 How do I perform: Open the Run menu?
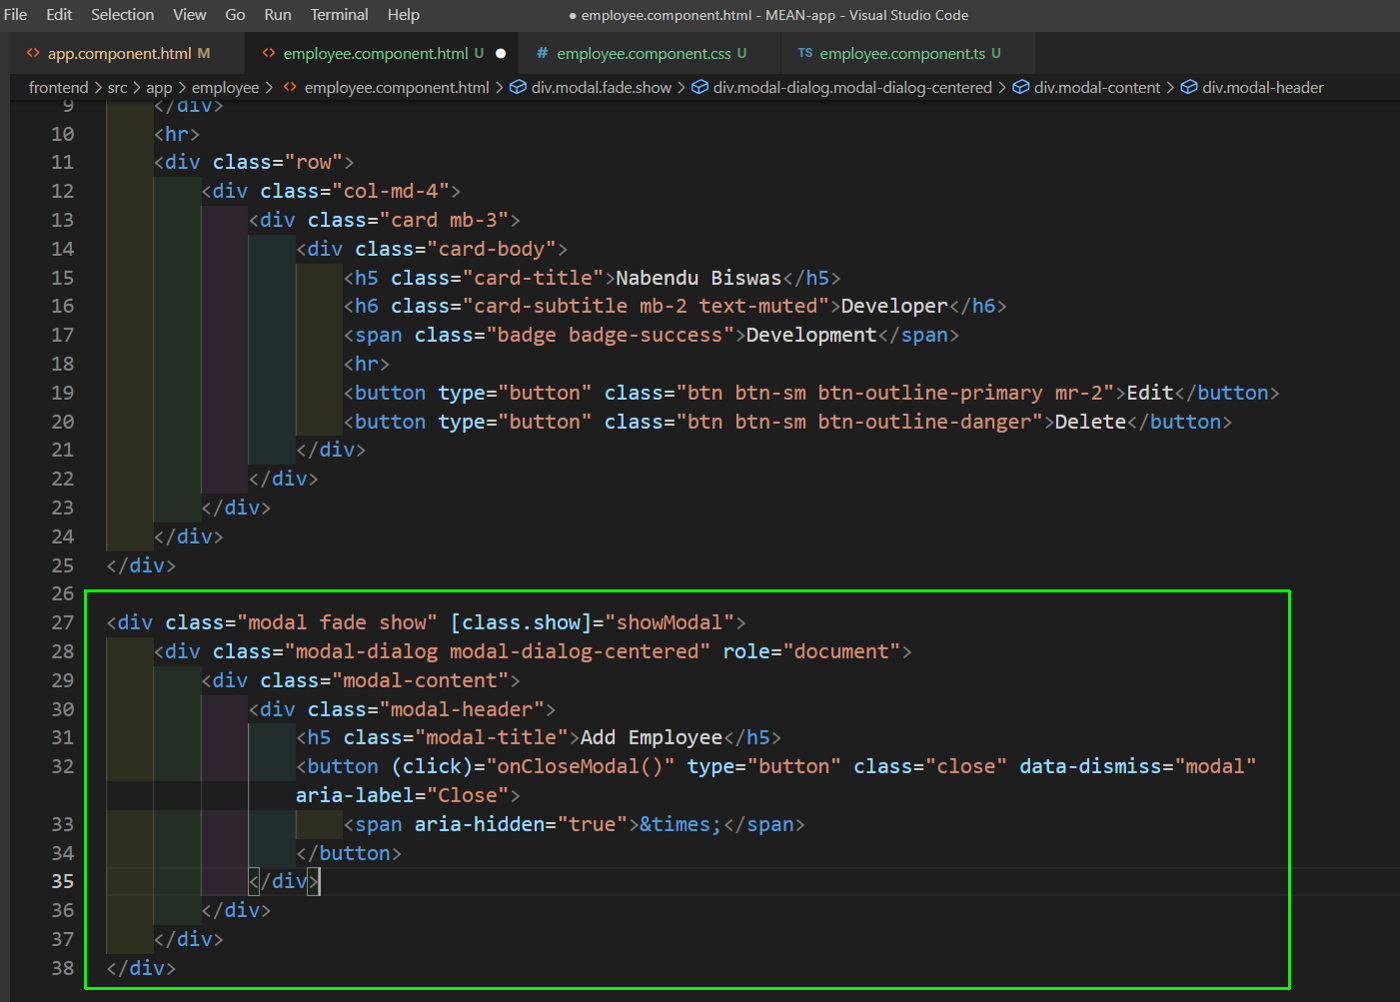tap(277, 15)
